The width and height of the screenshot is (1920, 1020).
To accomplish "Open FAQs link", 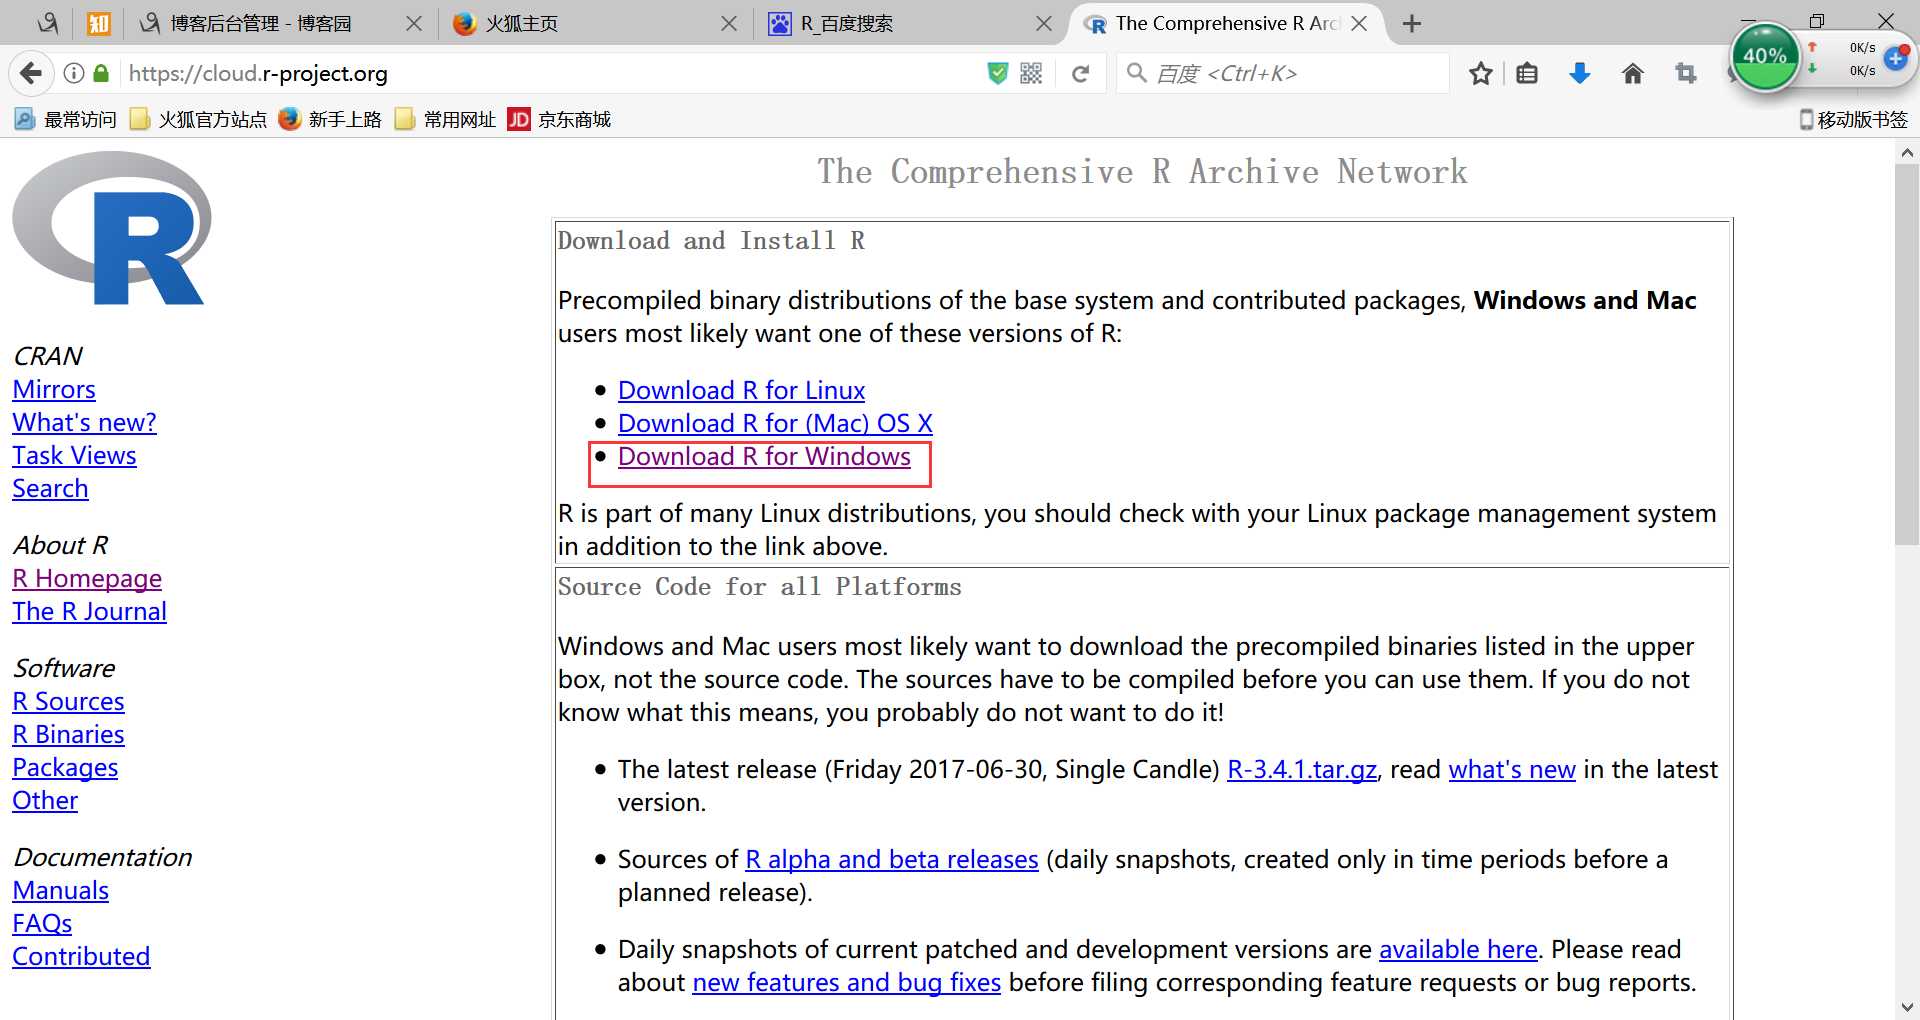I will point(42,923).
